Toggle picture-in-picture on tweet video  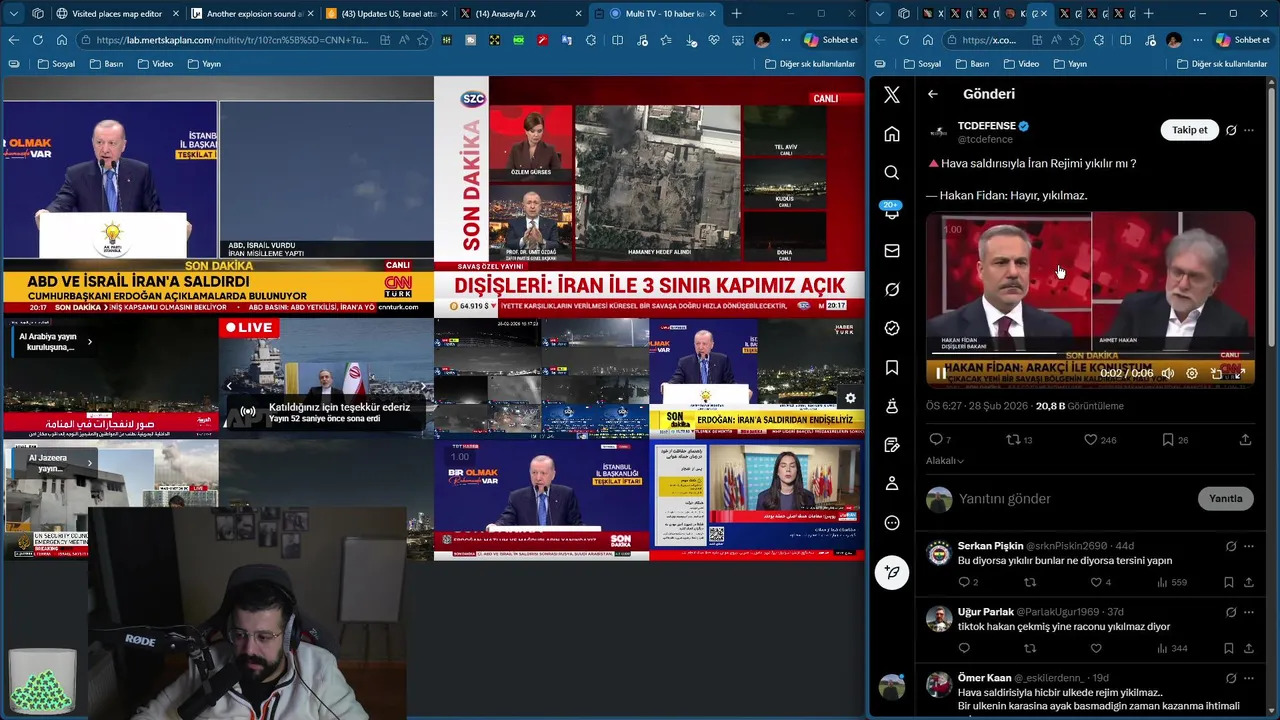coord(1216,373)
